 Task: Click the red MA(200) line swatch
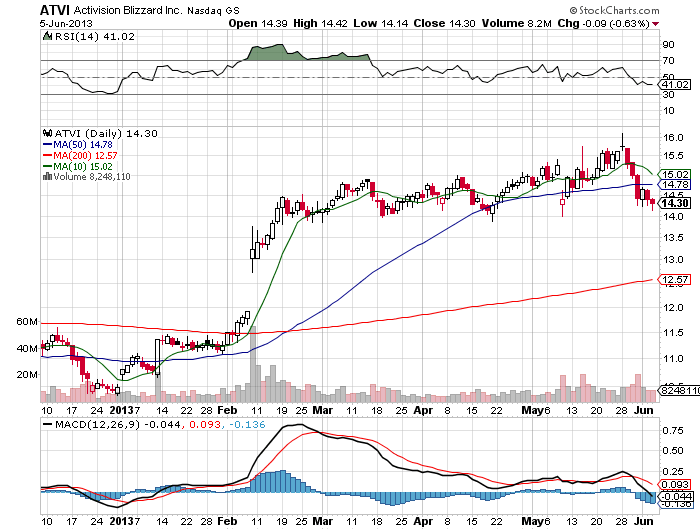[47, 155]
